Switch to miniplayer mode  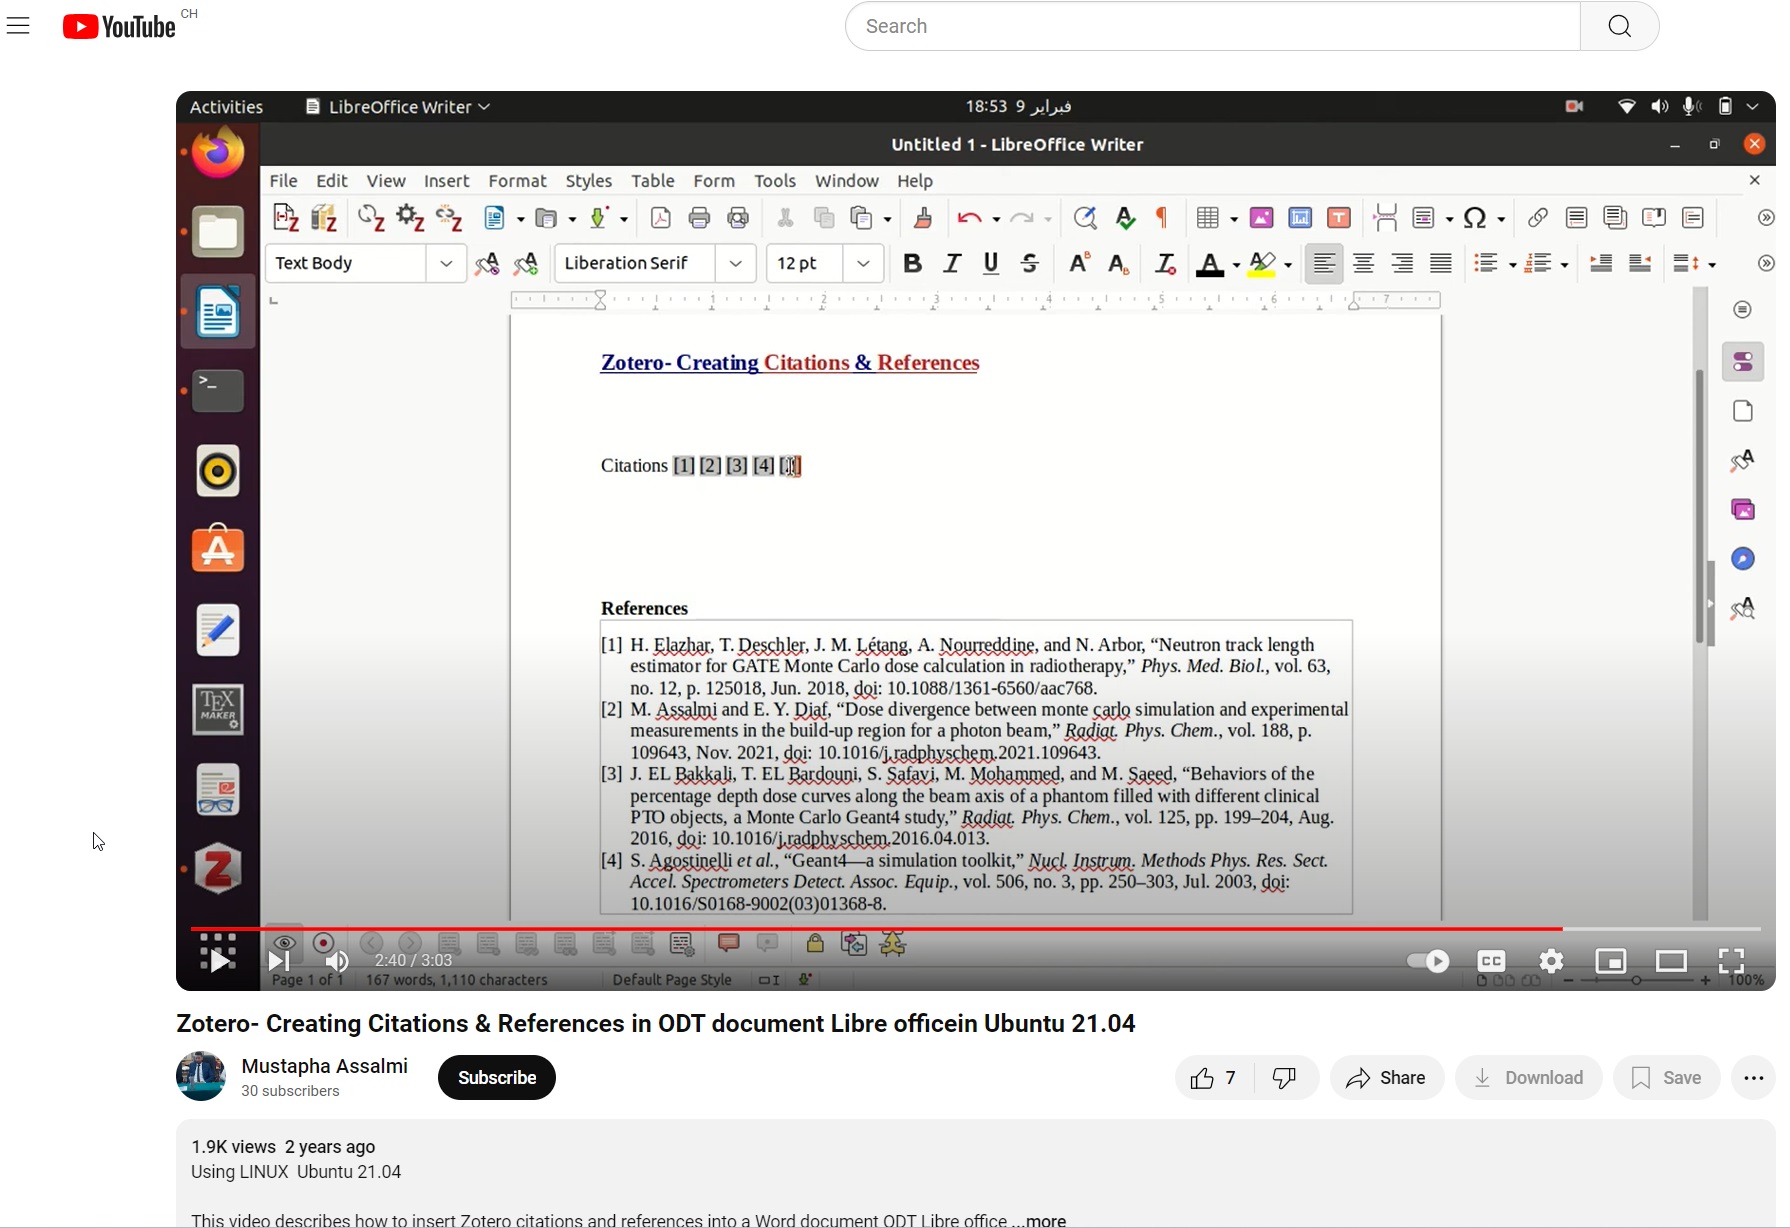click(1611, 961)
